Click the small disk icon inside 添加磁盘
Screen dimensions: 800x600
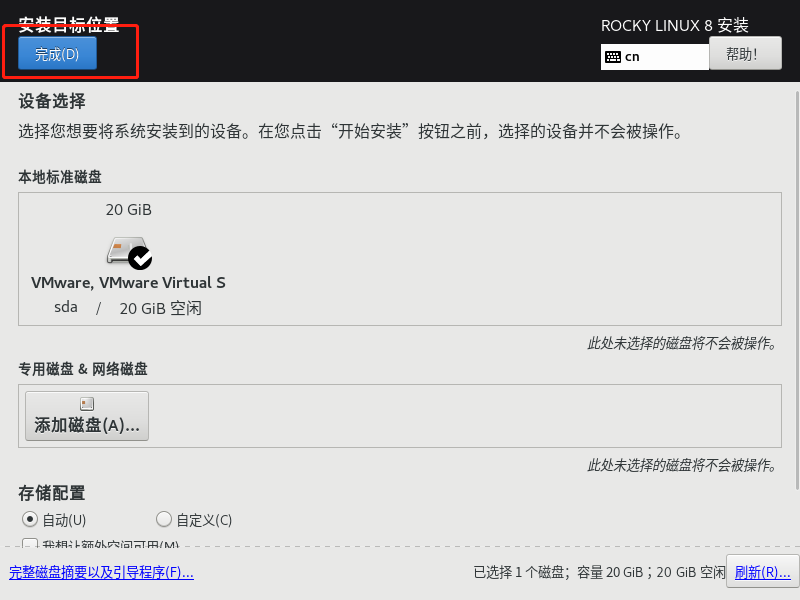(87, 404)
